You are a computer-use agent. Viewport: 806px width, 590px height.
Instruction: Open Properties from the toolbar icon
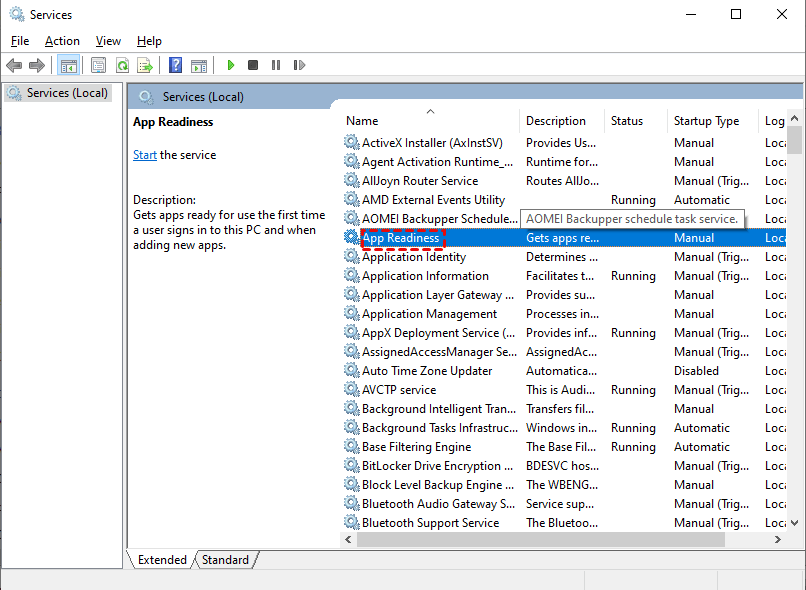[x=98, y=65]
